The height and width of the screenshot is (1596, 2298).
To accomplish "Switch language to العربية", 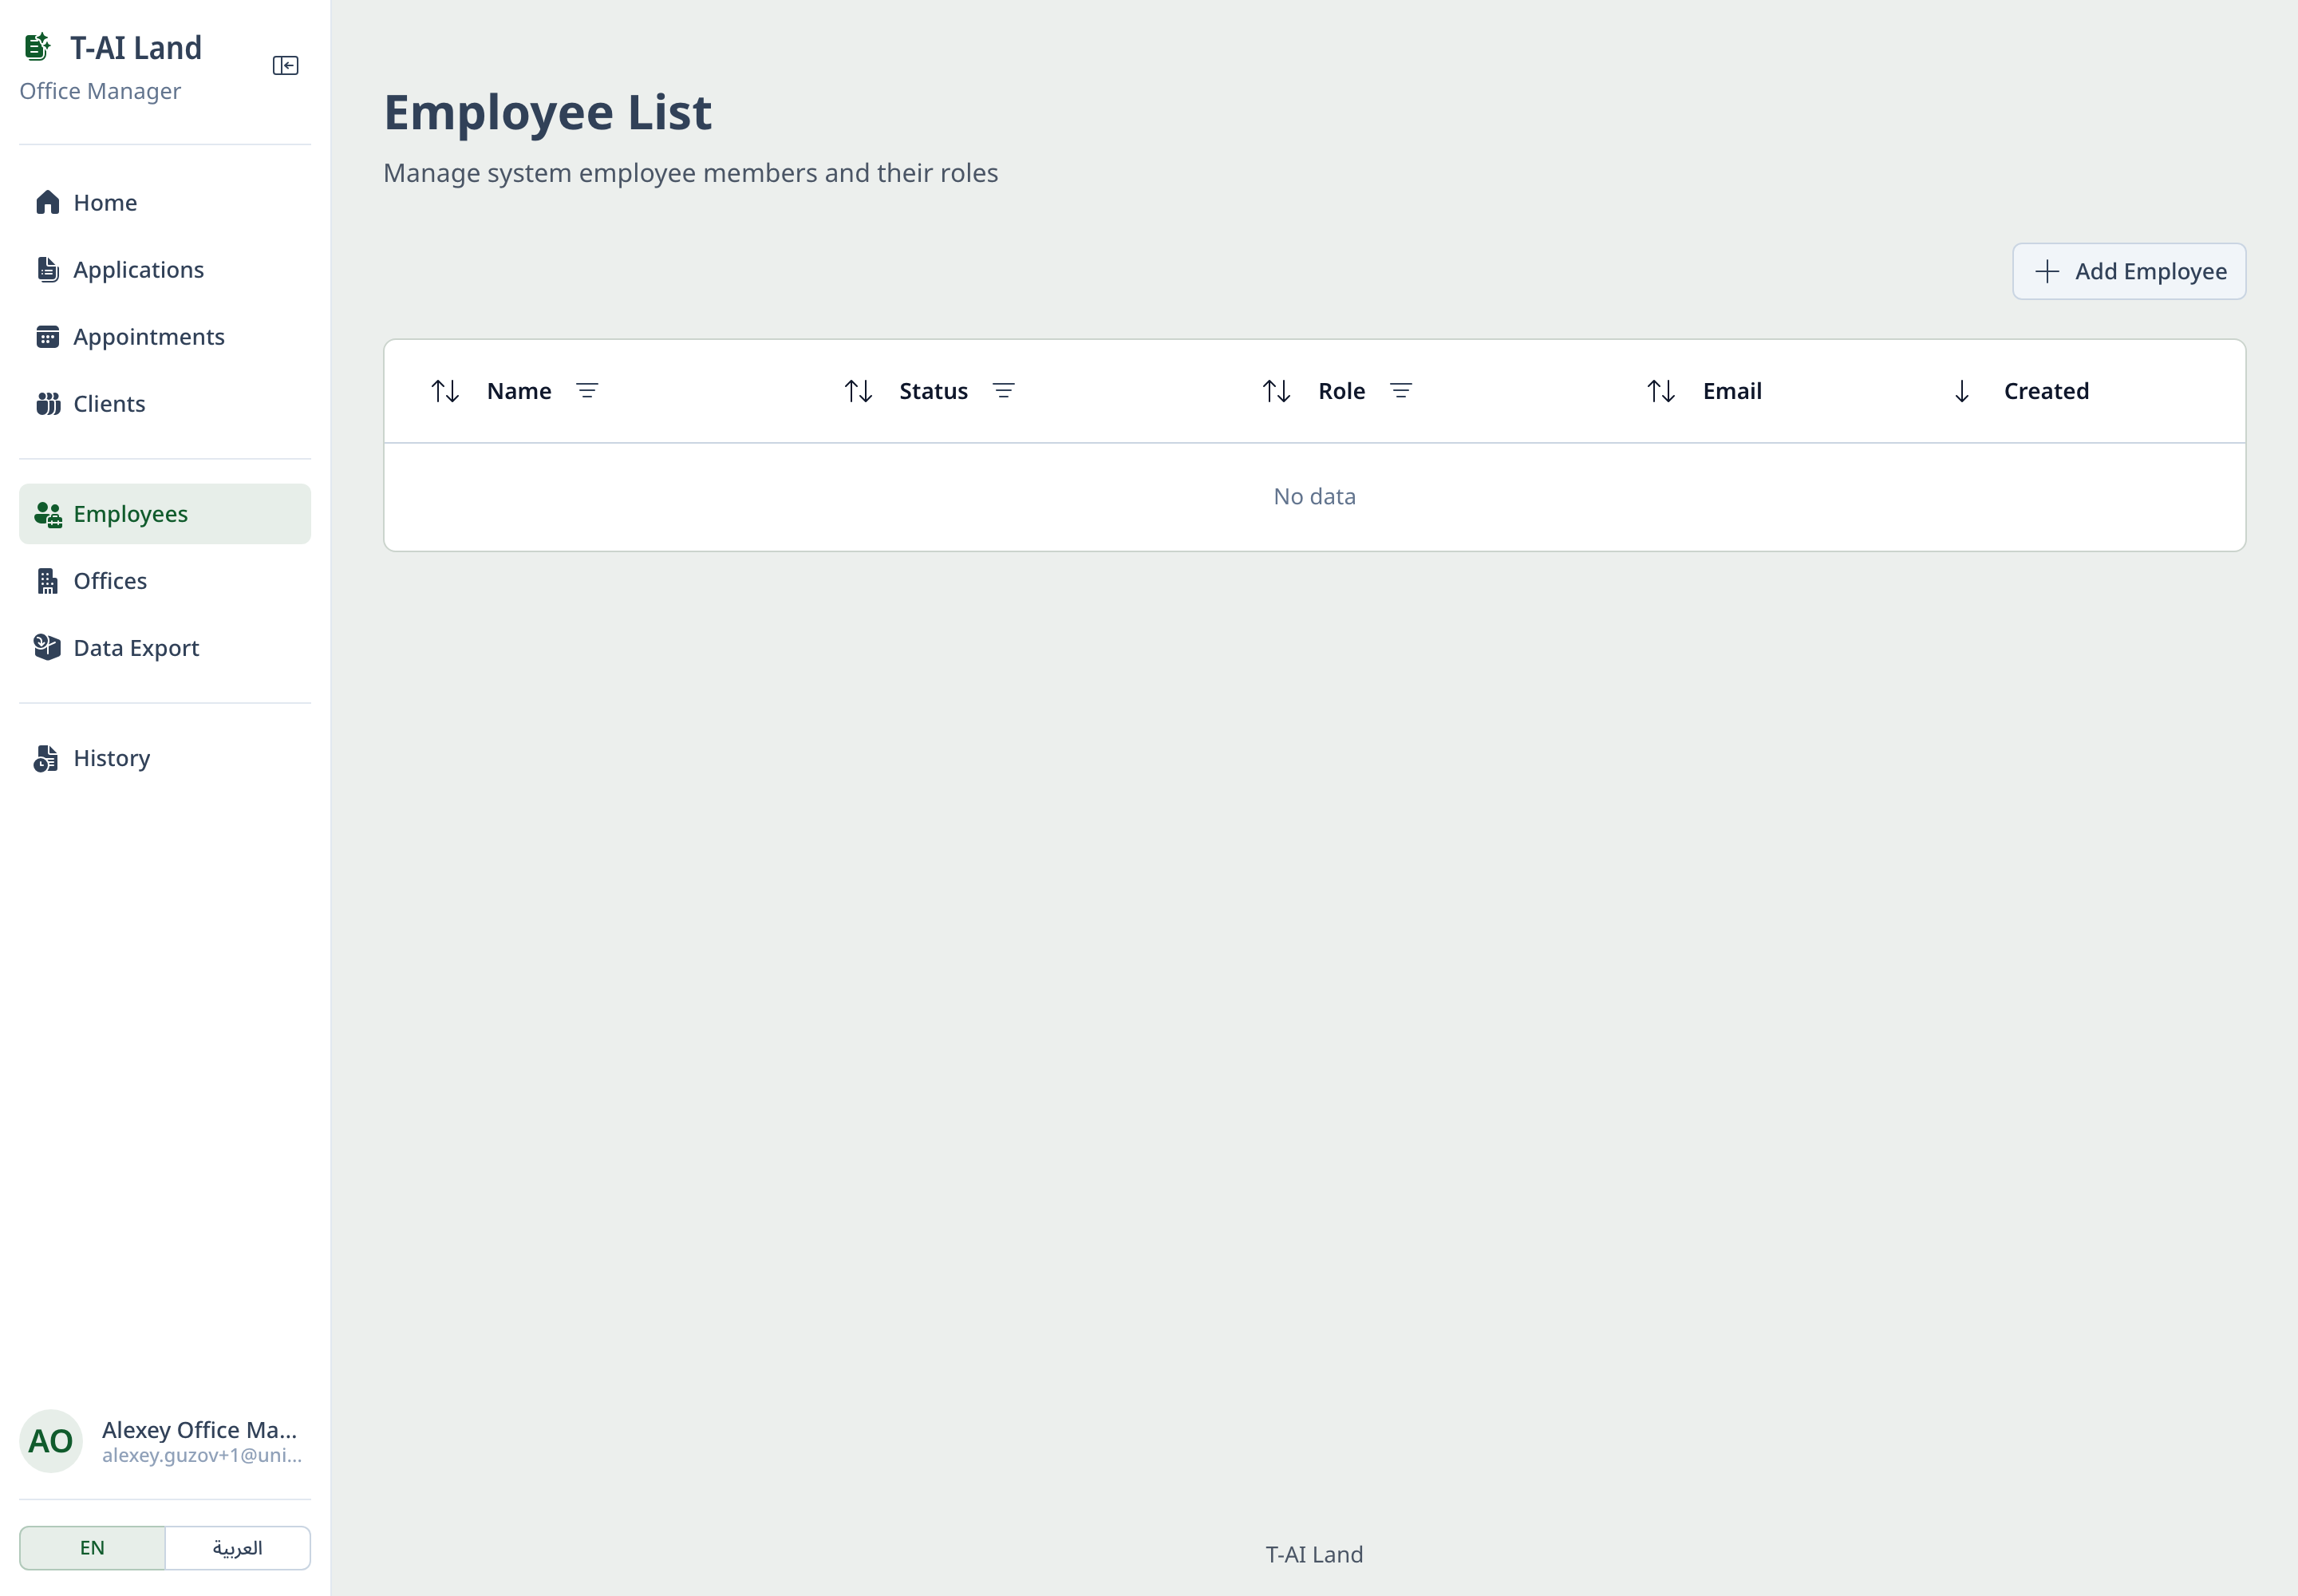I will click(x=238, y=1548).
